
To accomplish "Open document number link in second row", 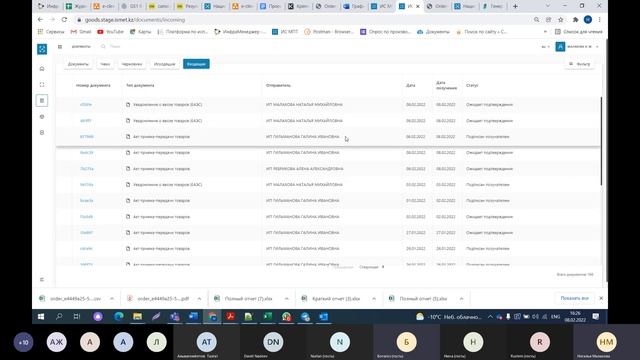I will coord(86,121).
